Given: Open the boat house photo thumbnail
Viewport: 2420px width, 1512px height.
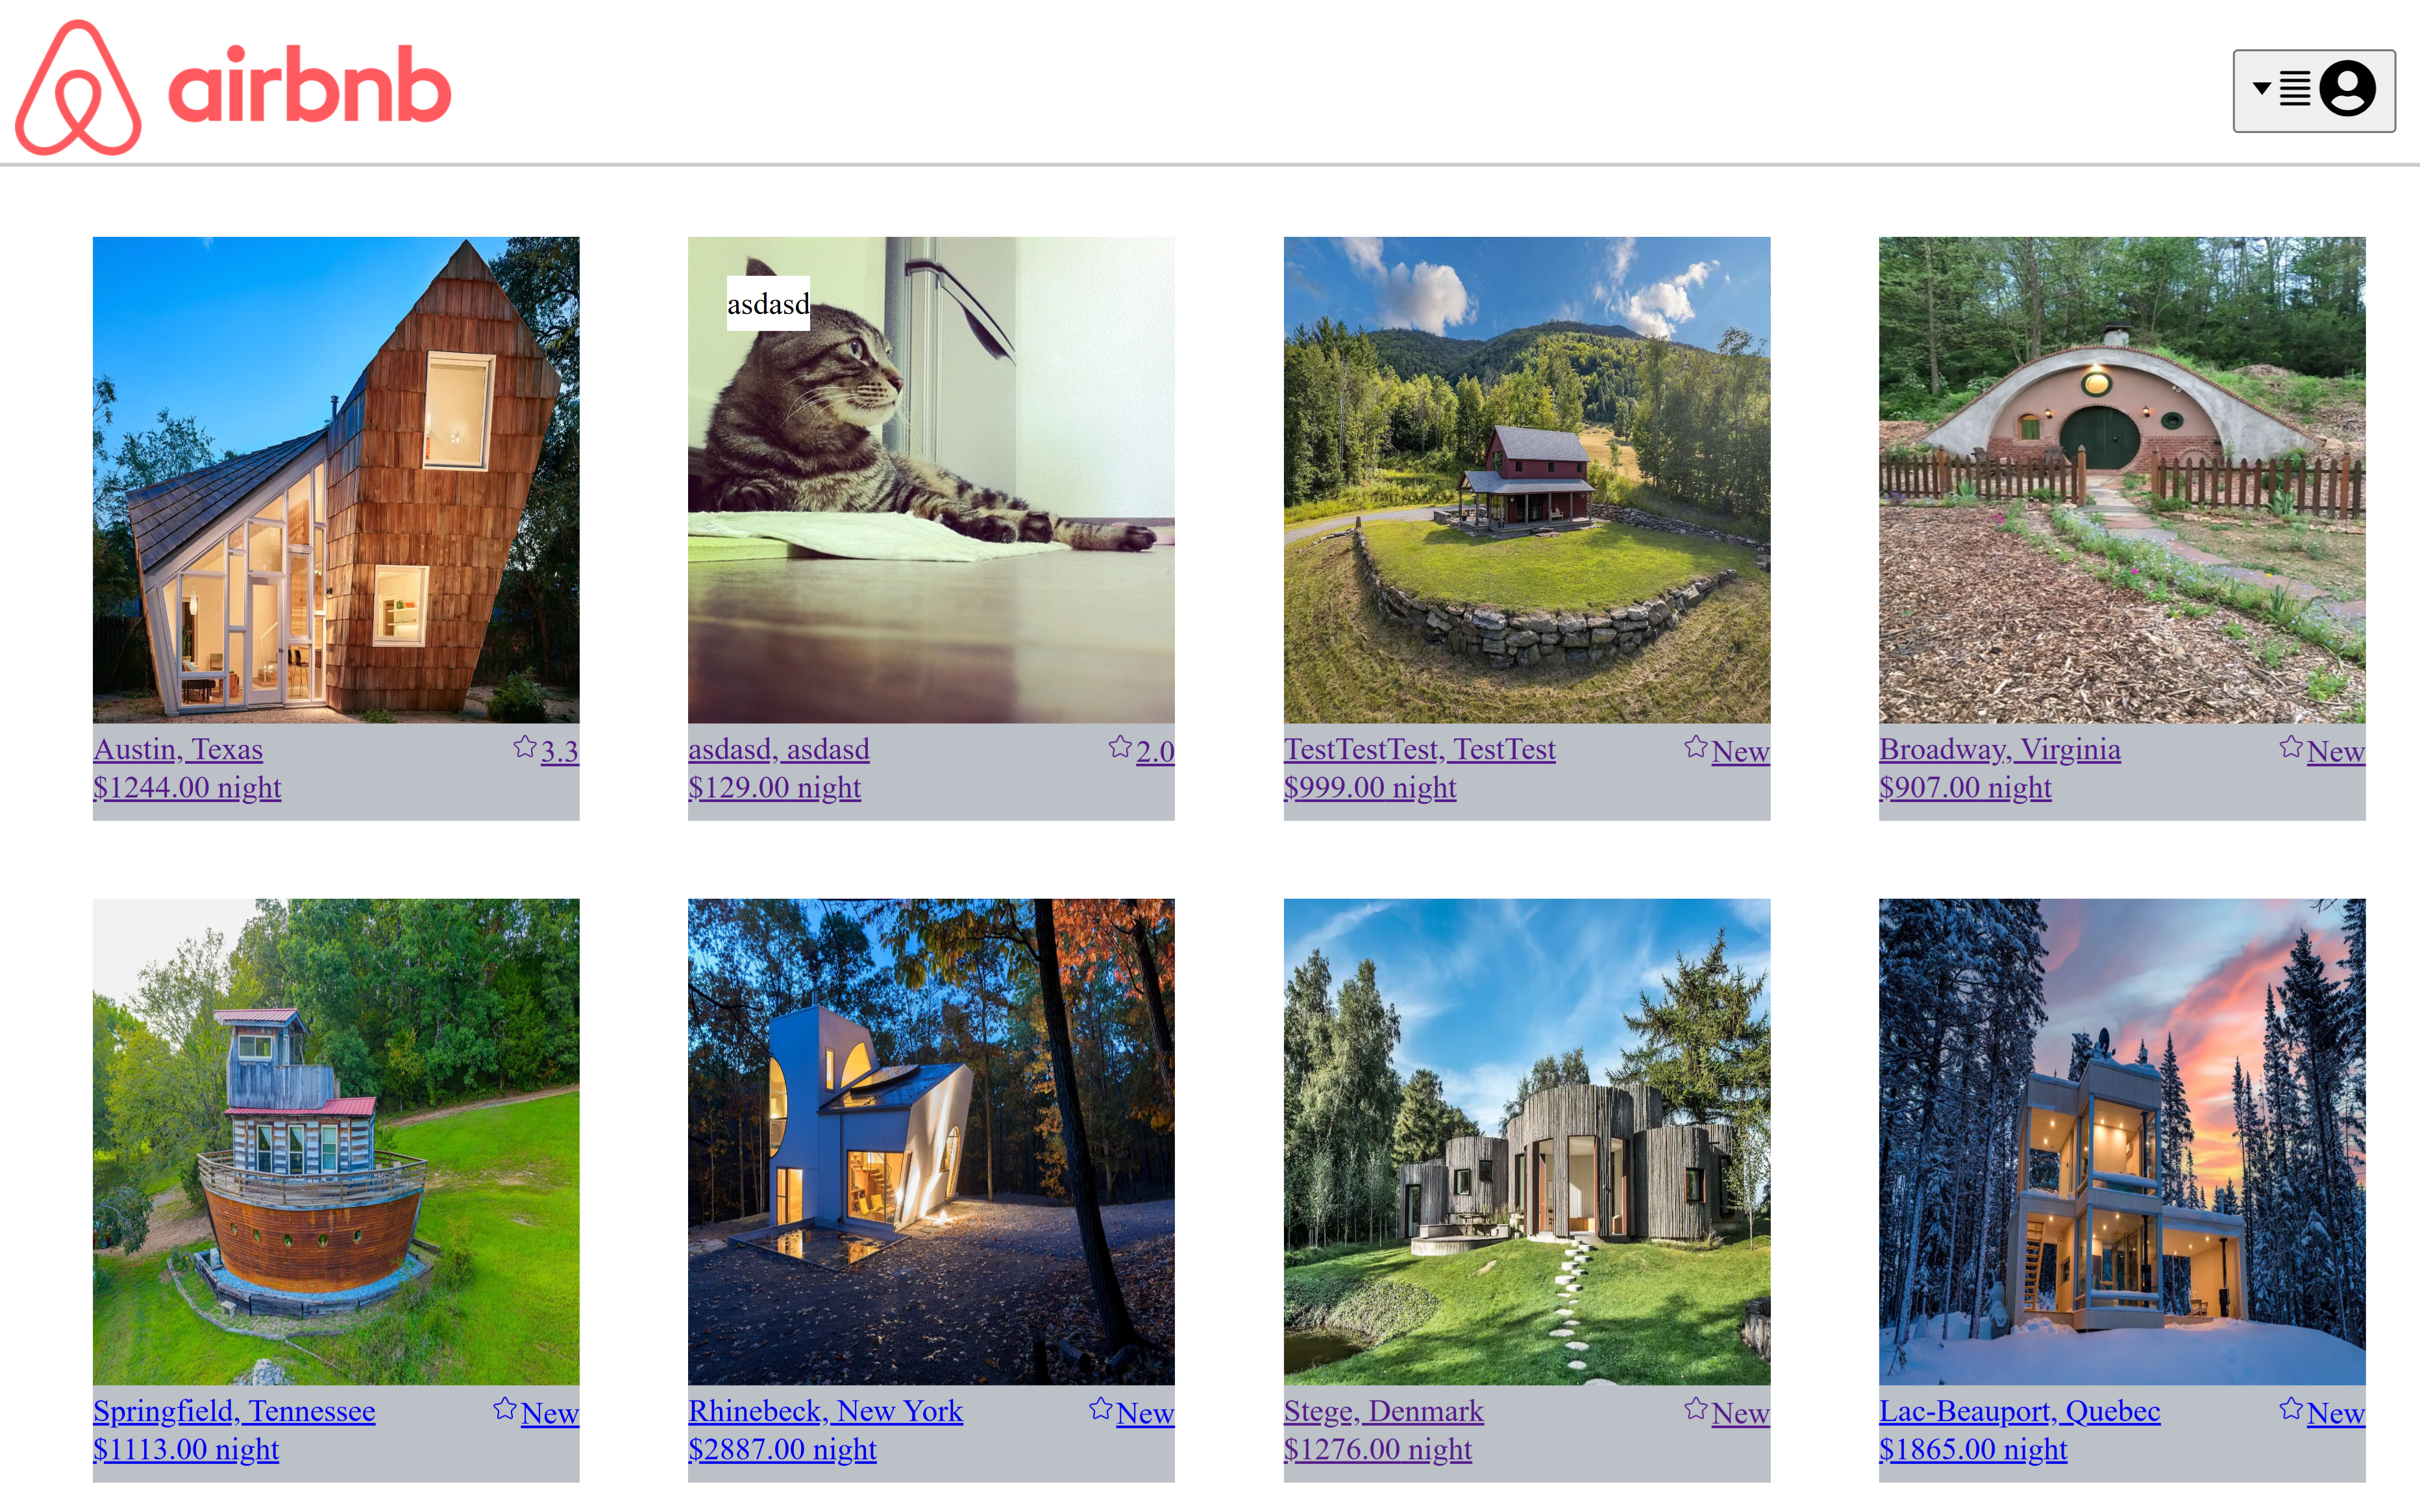Looking at the screenshot, I should point(336,1141).
